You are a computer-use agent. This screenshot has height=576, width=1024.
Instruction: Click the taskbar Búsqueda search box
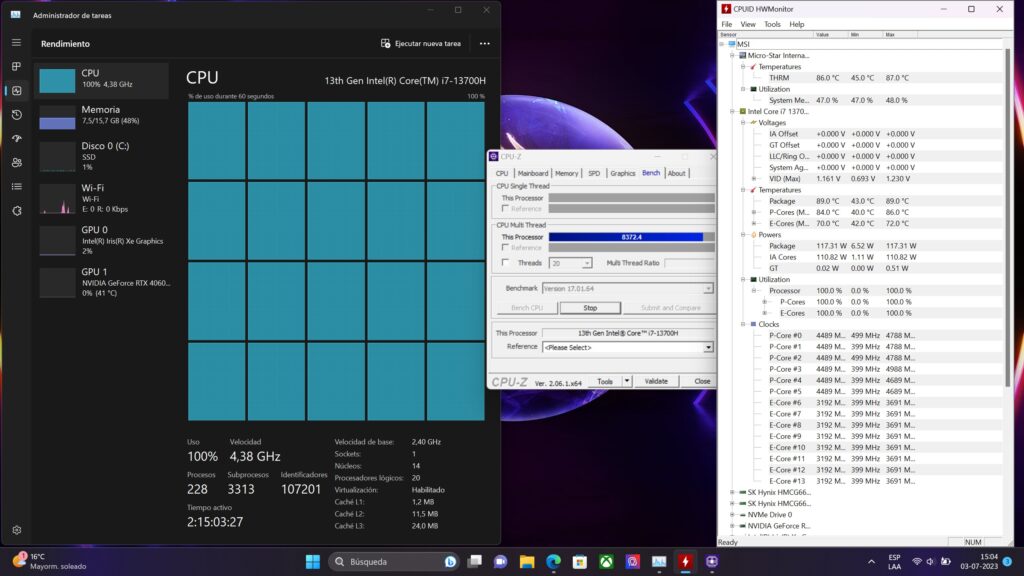[x=394, y=562]
